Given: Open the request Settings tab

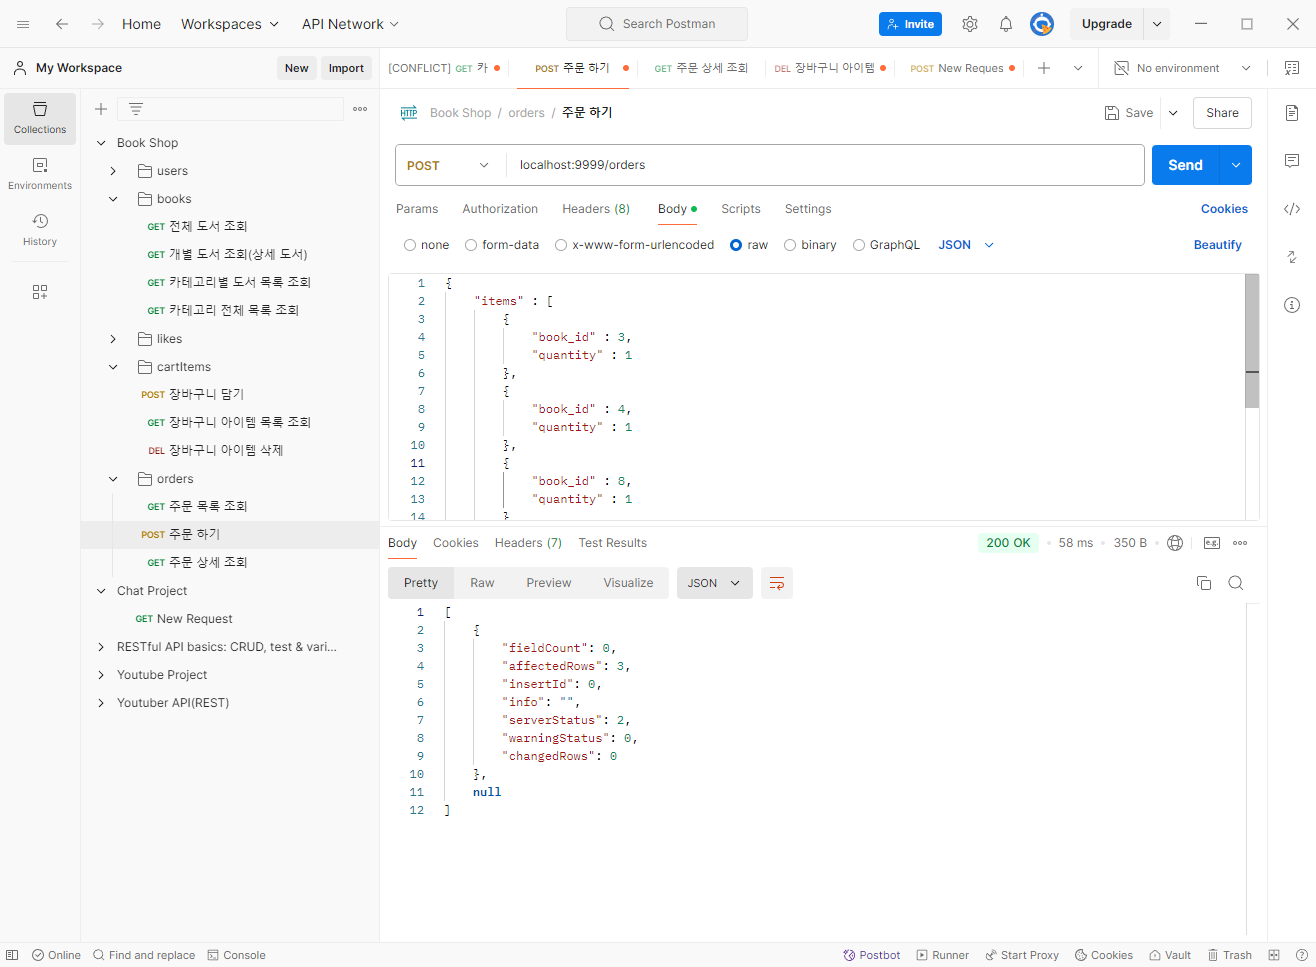Looking at the screenshot, I should tap(808, 209).
